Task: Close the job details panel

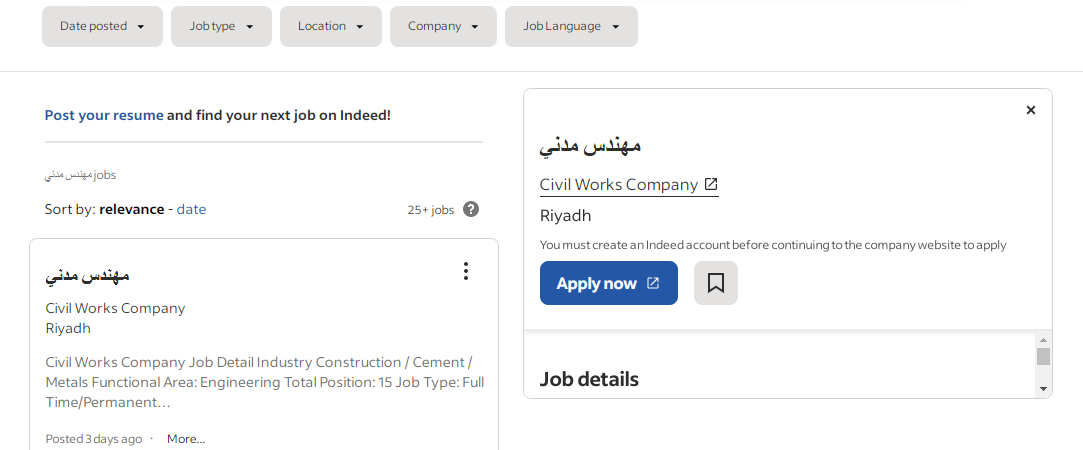Action: point(1031,110)
